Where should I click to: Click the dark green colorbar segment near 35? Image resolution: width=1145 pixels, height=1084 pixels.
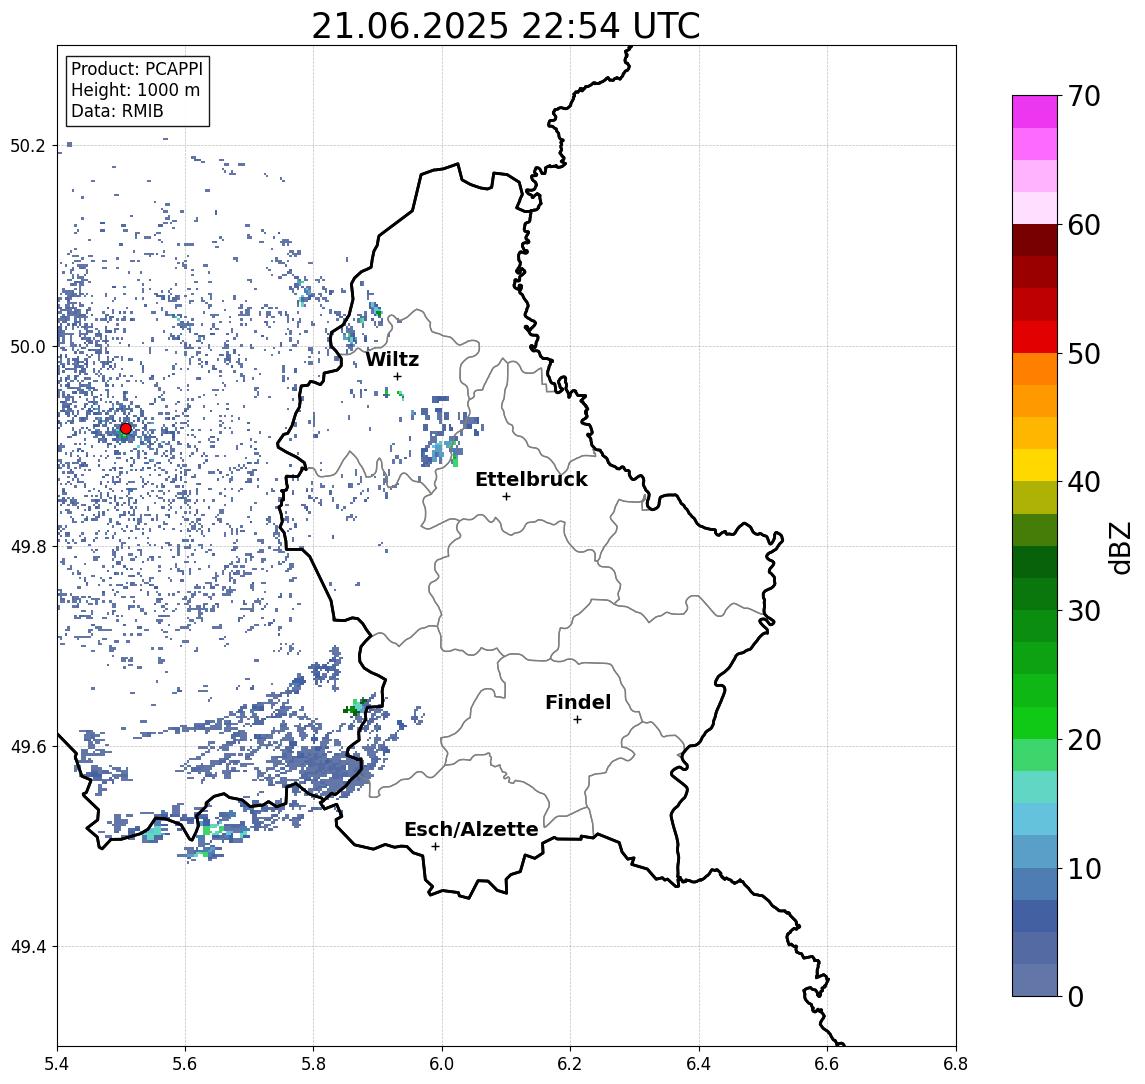point(1035,562)
